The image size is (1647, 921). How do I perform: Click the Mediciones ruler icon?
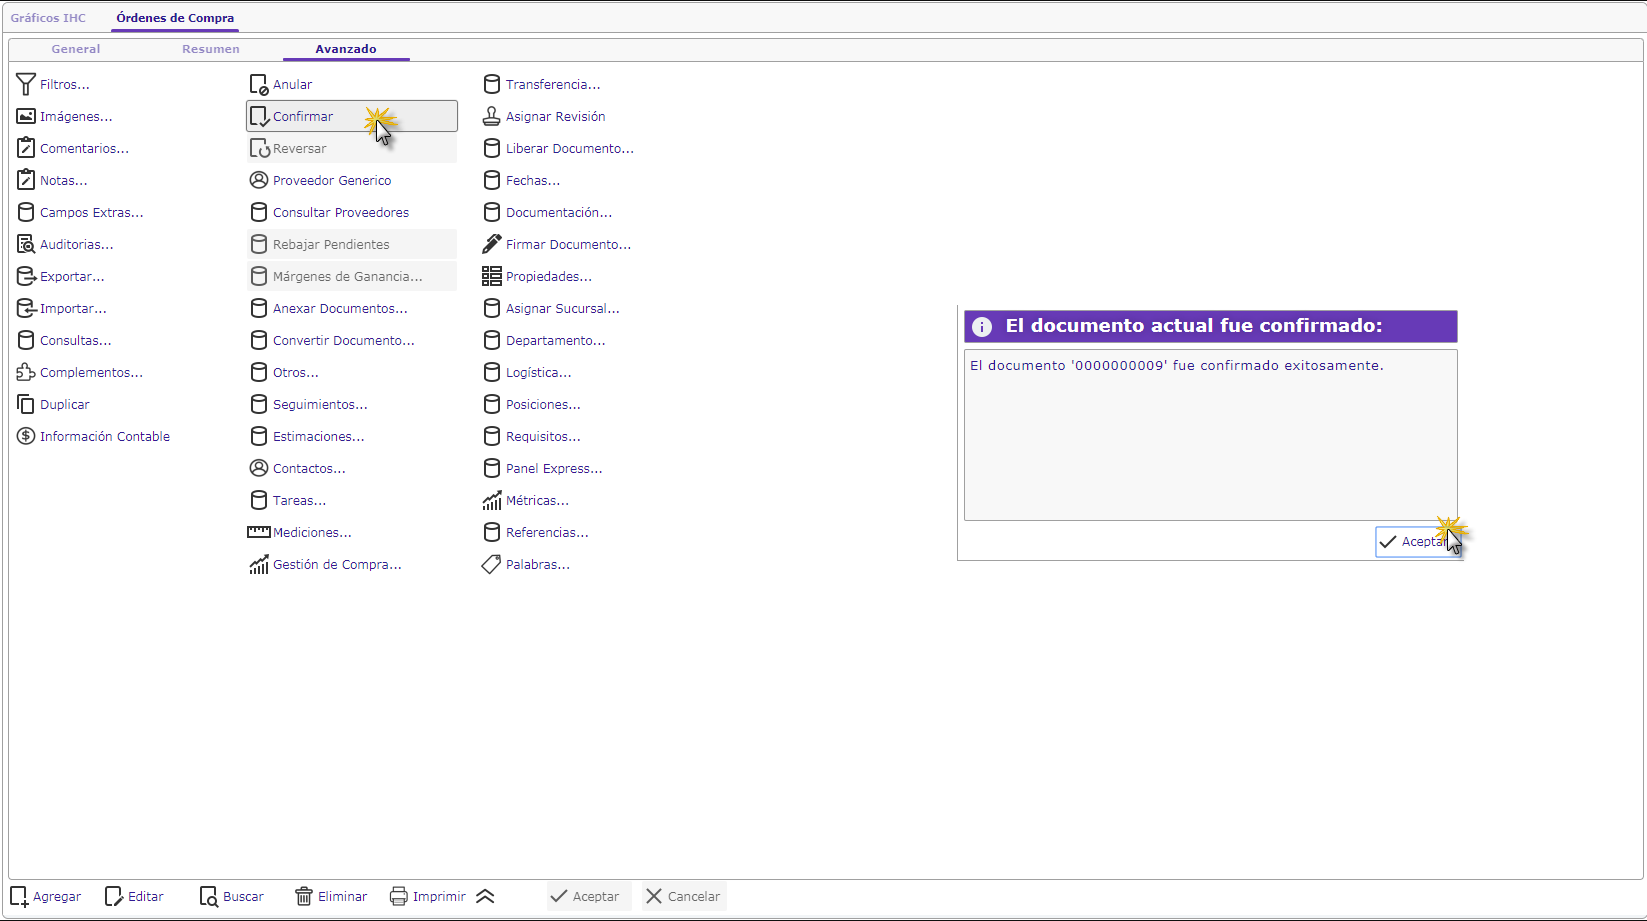(x=258, y=533)
